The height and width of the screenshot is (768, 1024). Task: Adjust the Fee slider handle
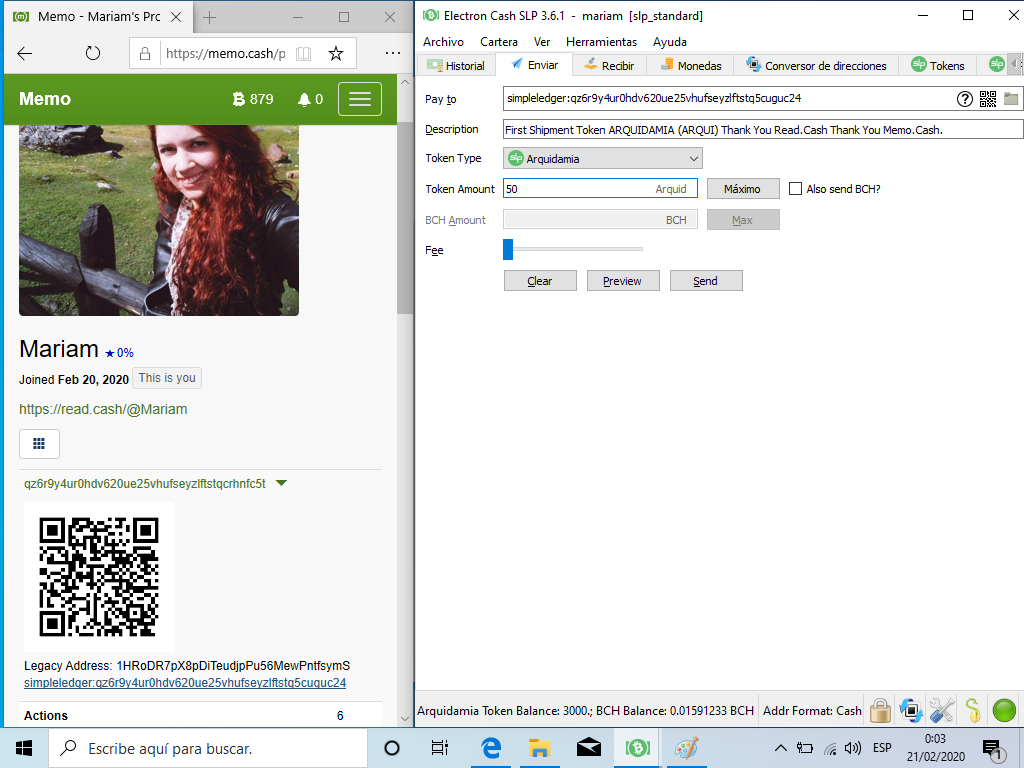point(508,249)
